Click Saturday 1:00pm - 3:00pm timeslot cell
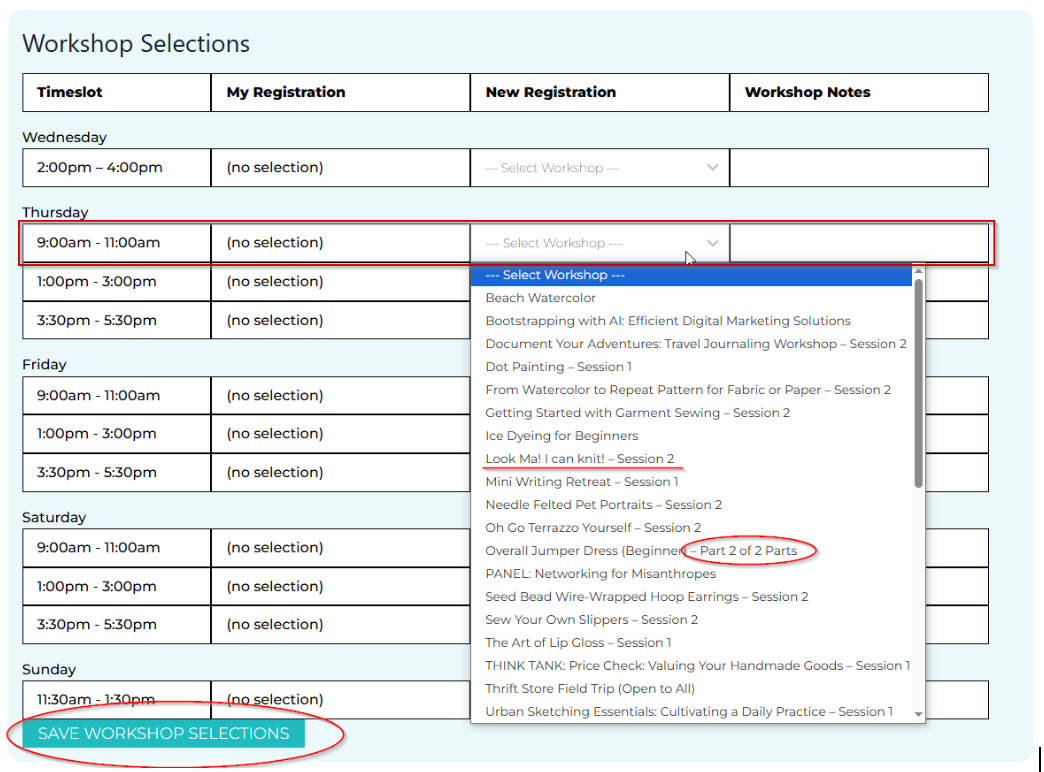The height and width of the screenshot is (772, 1044). pyautogui.click(x=117, y=586)
